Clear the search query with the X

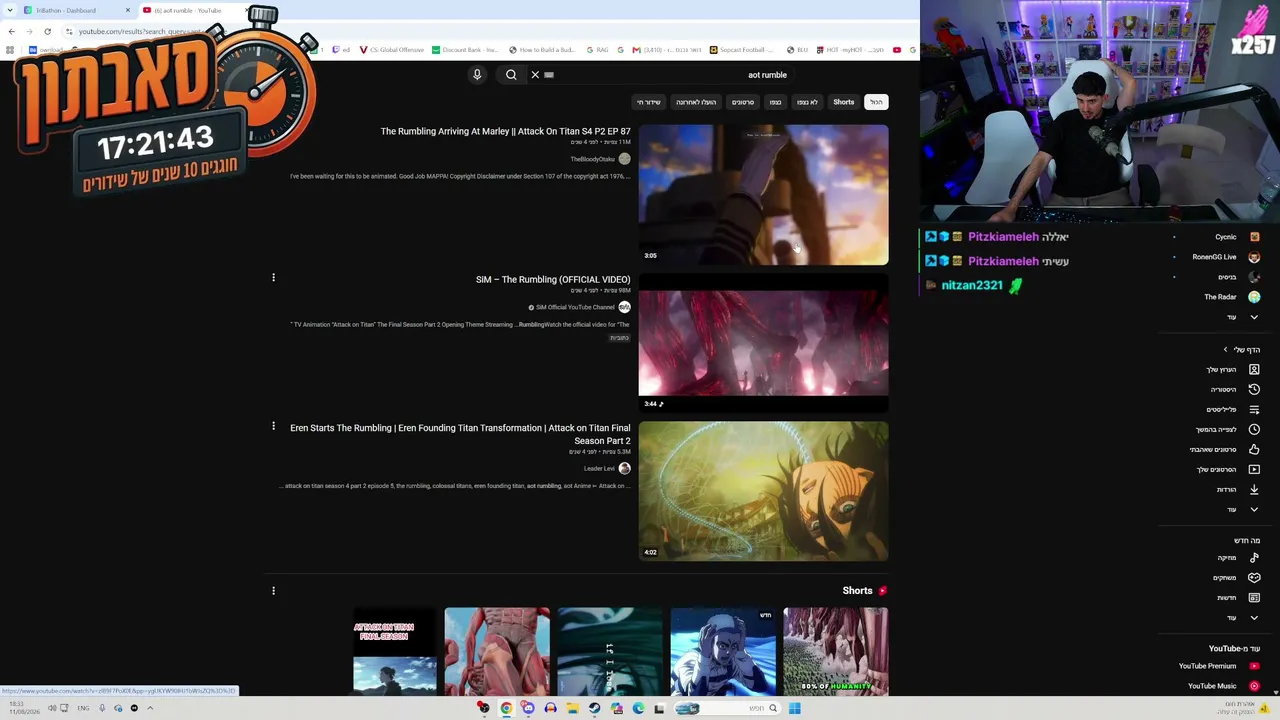click(535, 75)
